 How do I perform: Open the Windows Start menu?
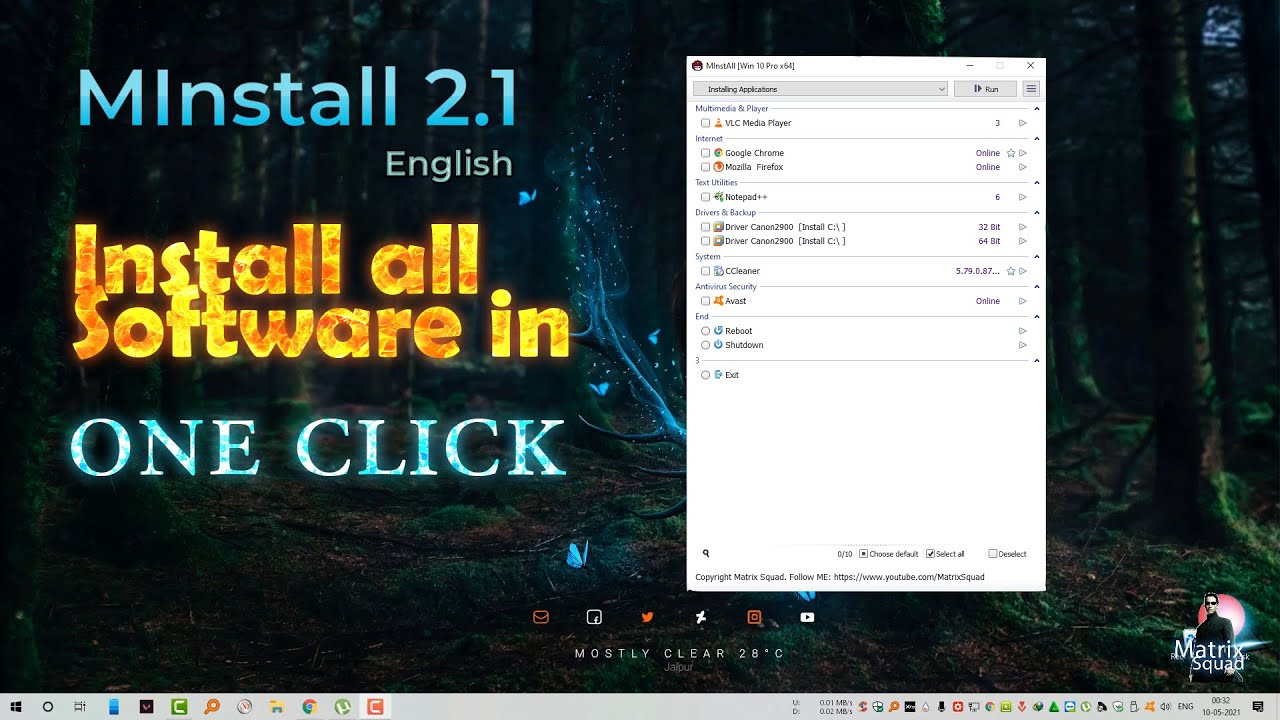(15, 707)
